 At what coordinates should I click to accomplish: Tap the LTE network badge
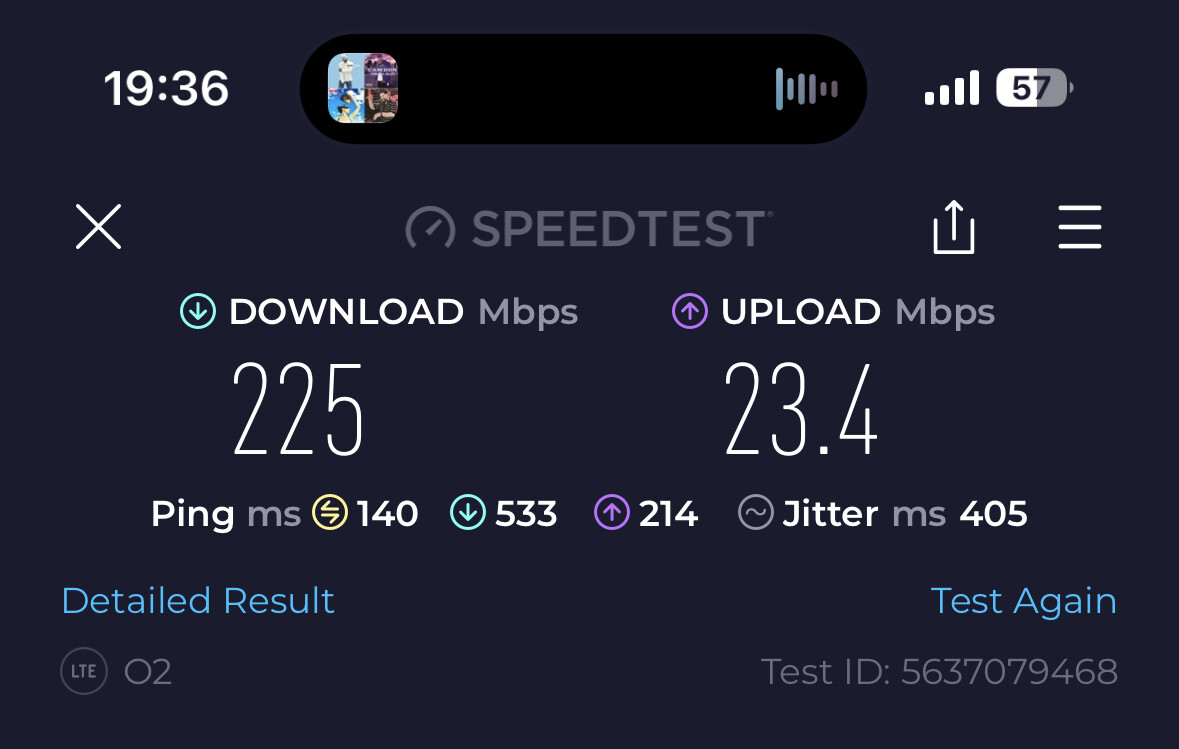[x=83, y=671]
